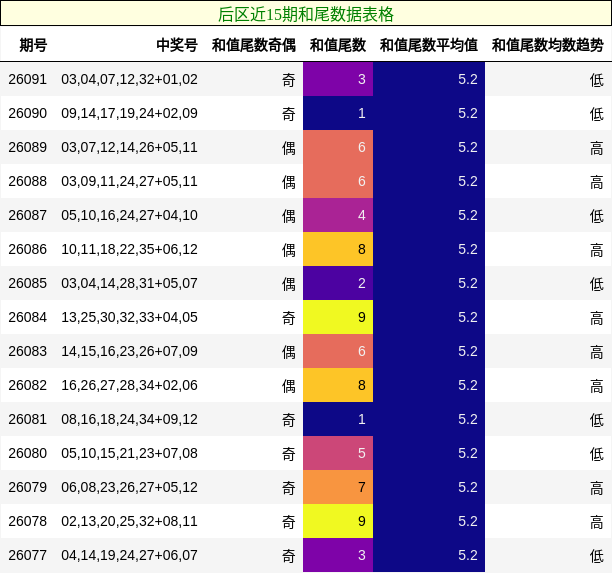This screenshot has height=573, width=612.
Task: Click purple tail value 3 in row 26091
Action: click(338, 79)
